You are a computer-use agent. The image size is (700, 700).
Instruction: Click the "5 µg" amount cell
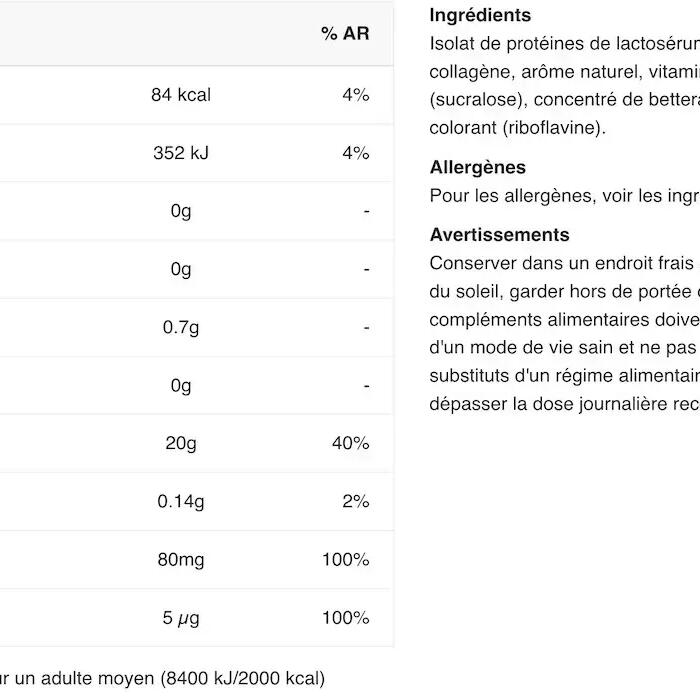(x=181, y=618)
